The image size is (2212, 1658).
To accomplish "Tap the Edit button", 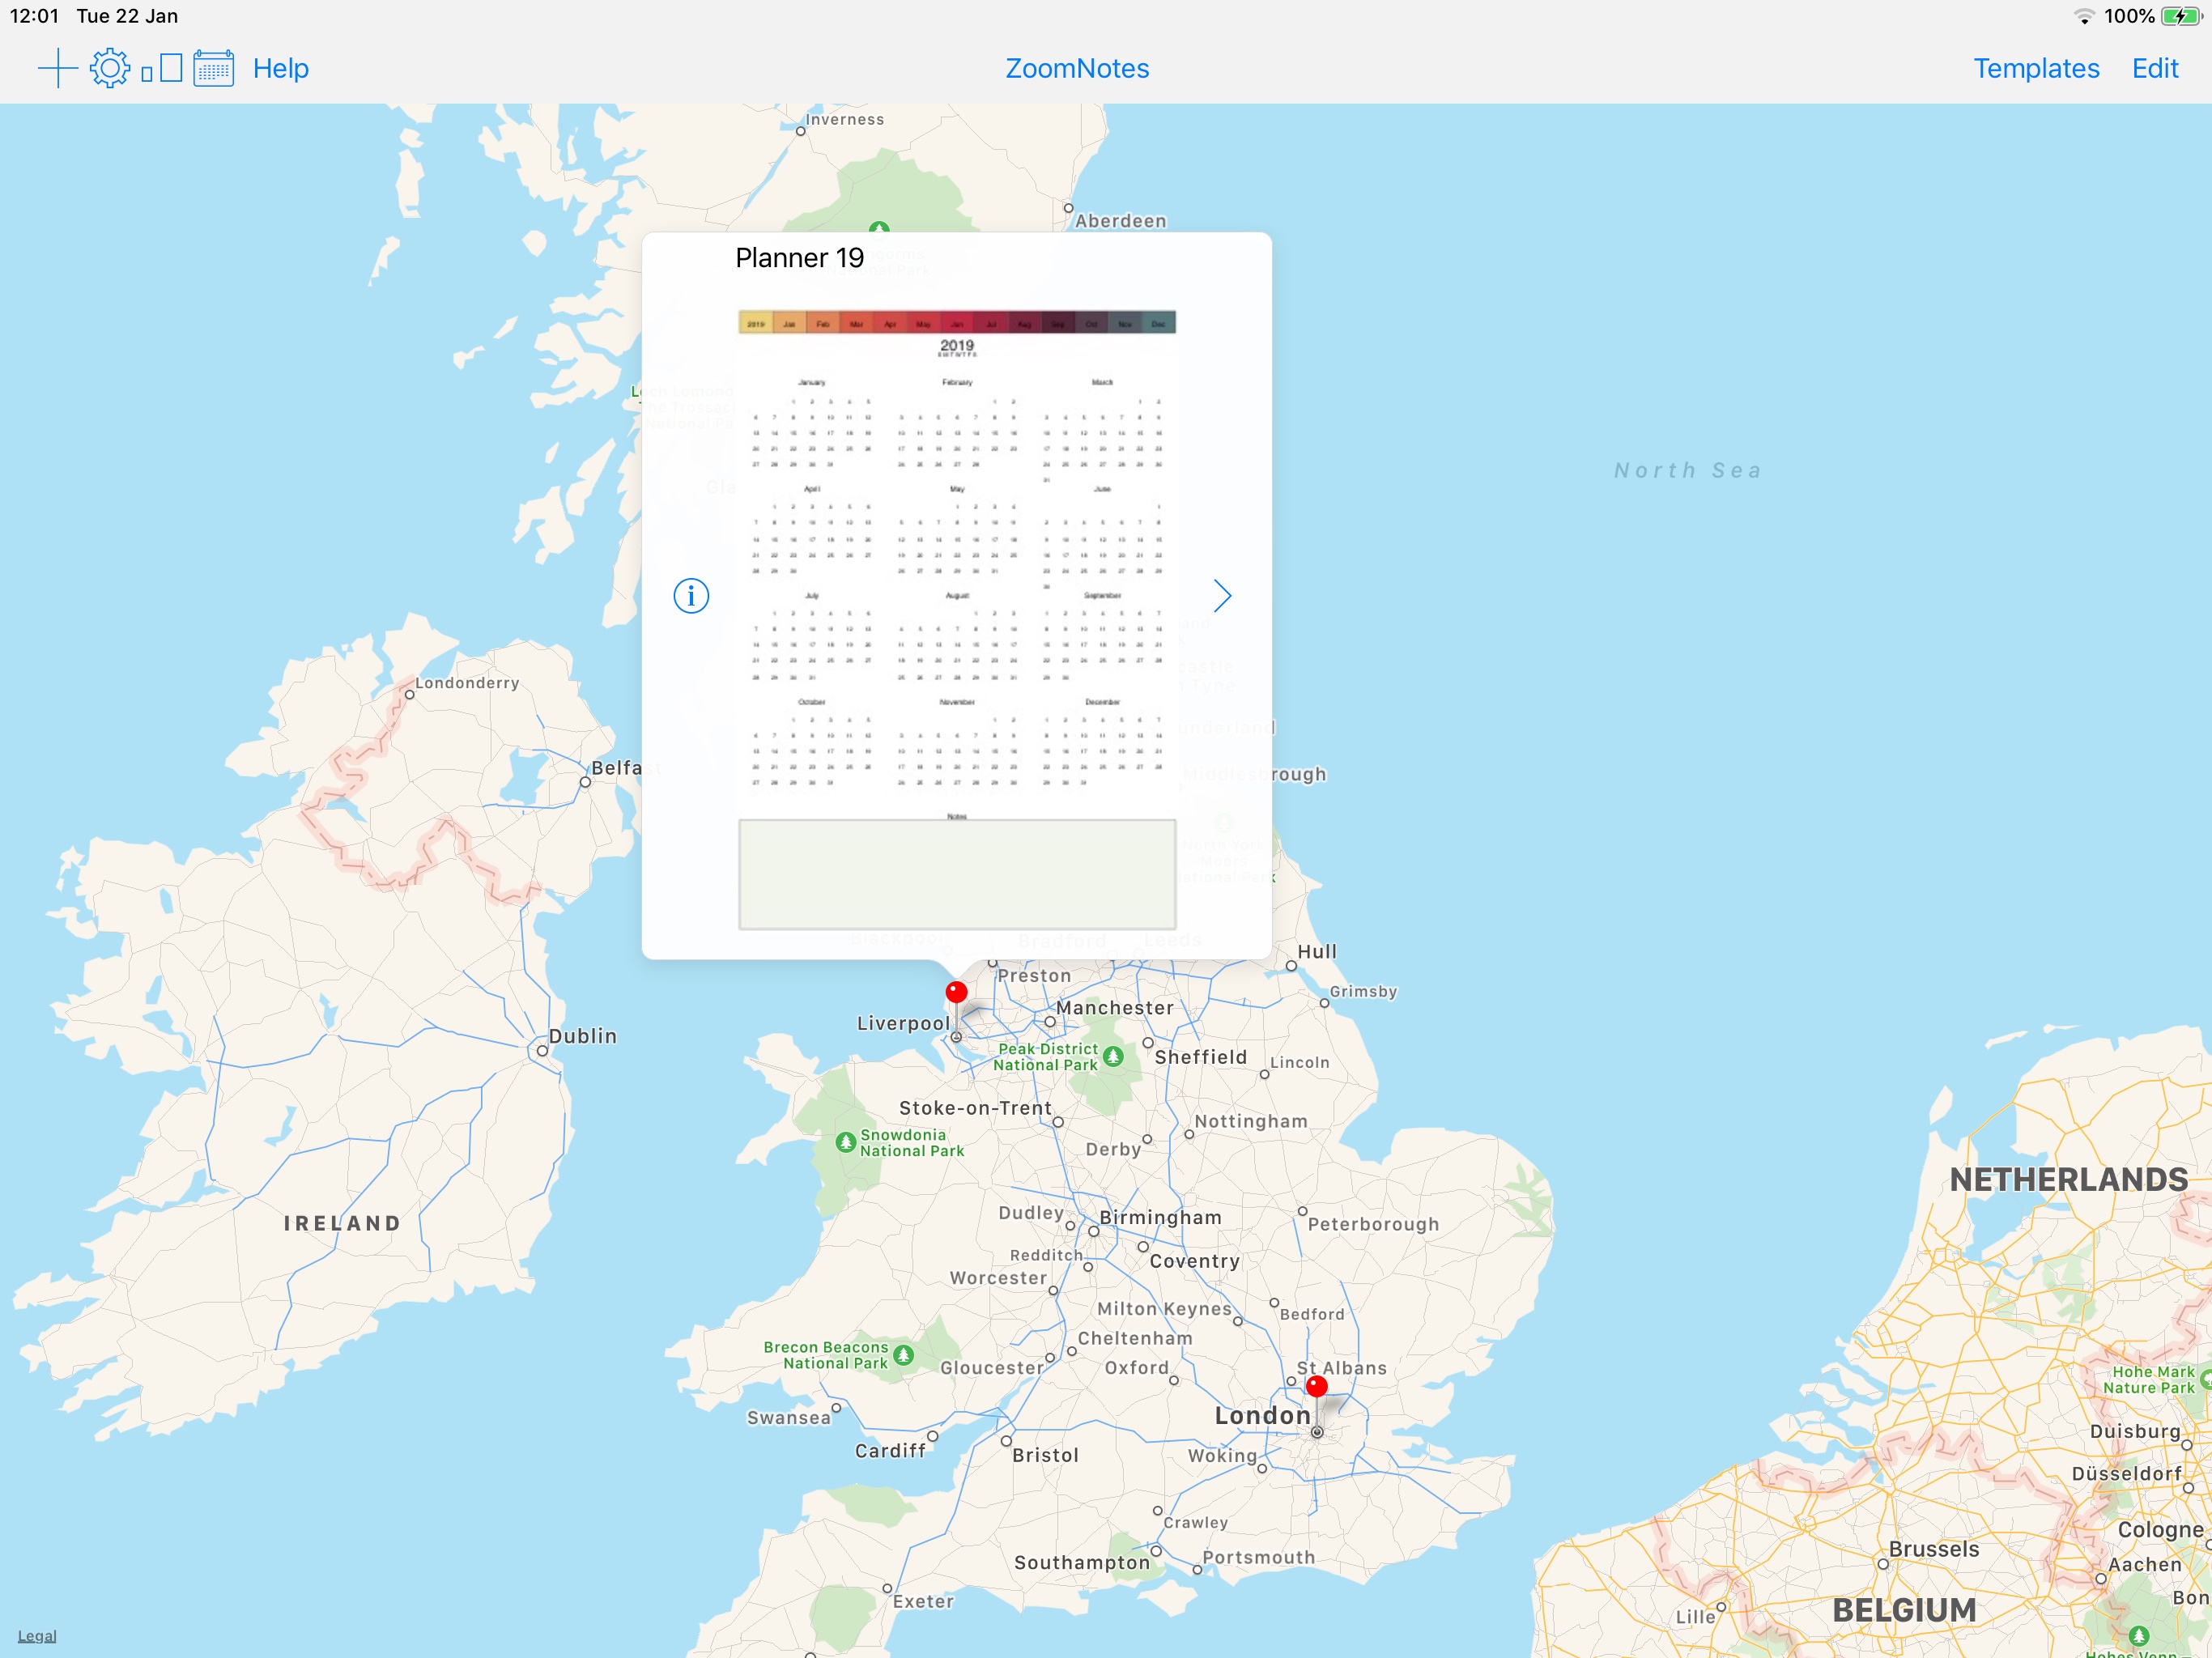I will 2154,68.
